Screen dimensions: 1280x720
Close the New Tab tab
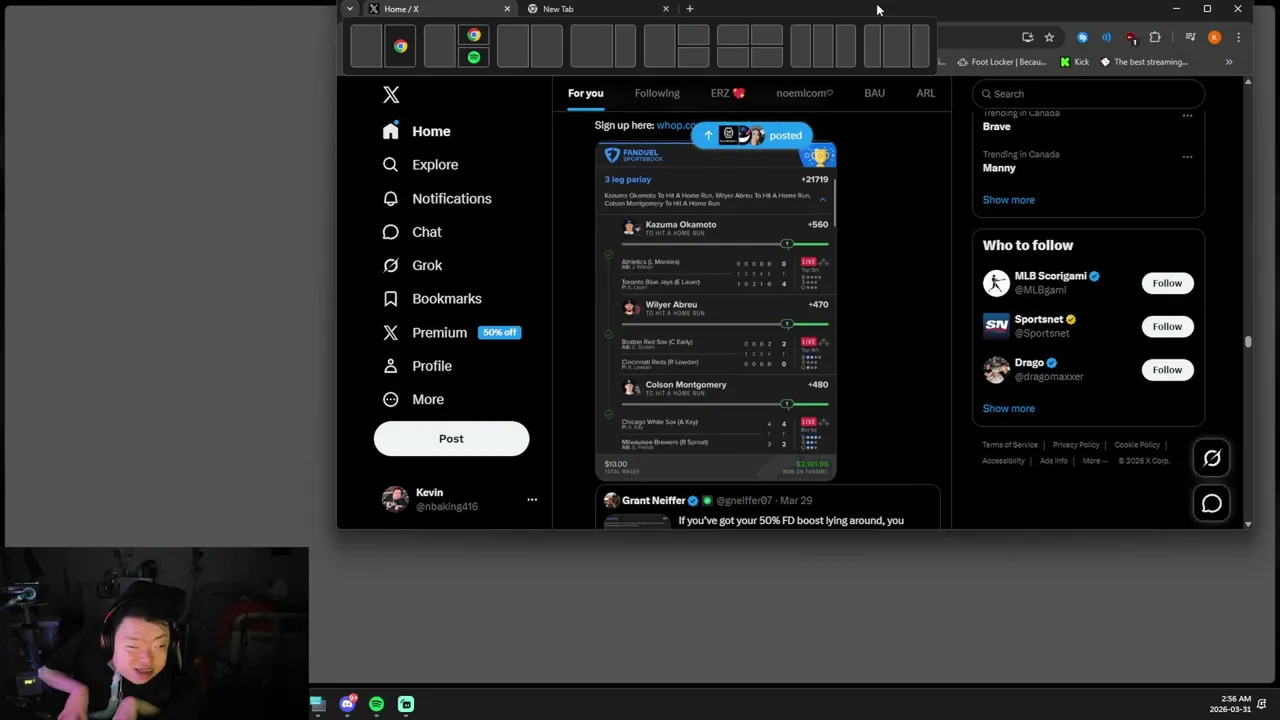(666, 9)
